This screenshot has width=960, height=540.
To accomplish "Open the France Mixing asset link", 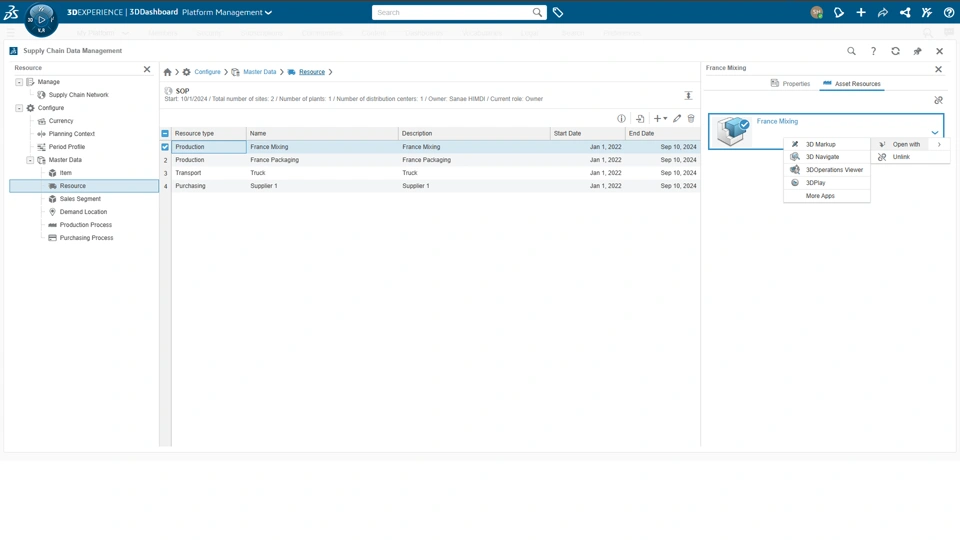I will (x=777, y=121).
